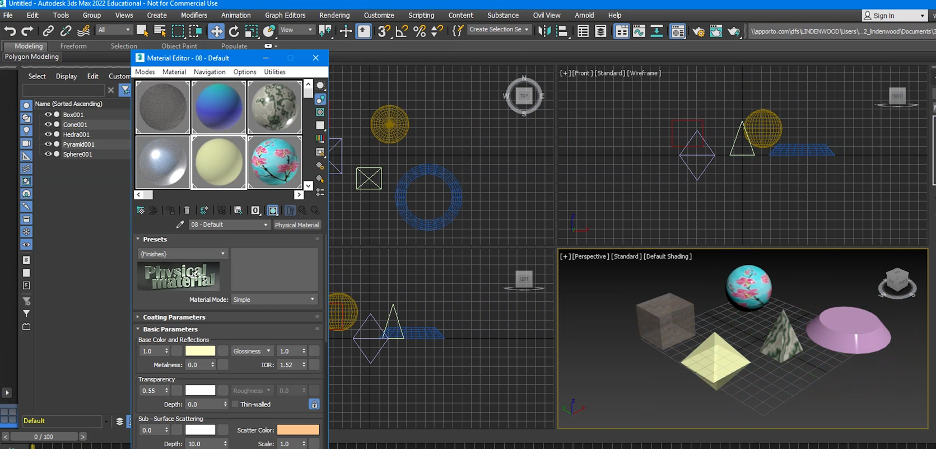Open the Rendering menu

tap(334, 16)
